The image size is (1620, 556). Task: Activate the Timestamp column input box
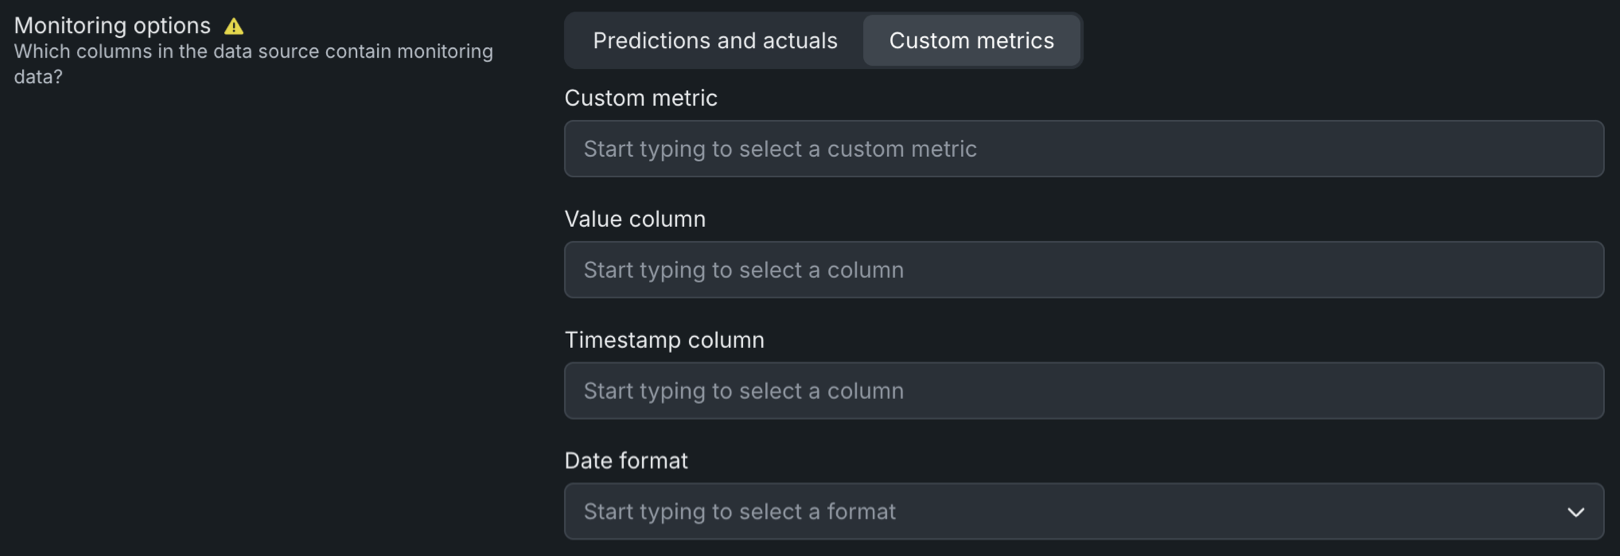tap(1083, 391)
